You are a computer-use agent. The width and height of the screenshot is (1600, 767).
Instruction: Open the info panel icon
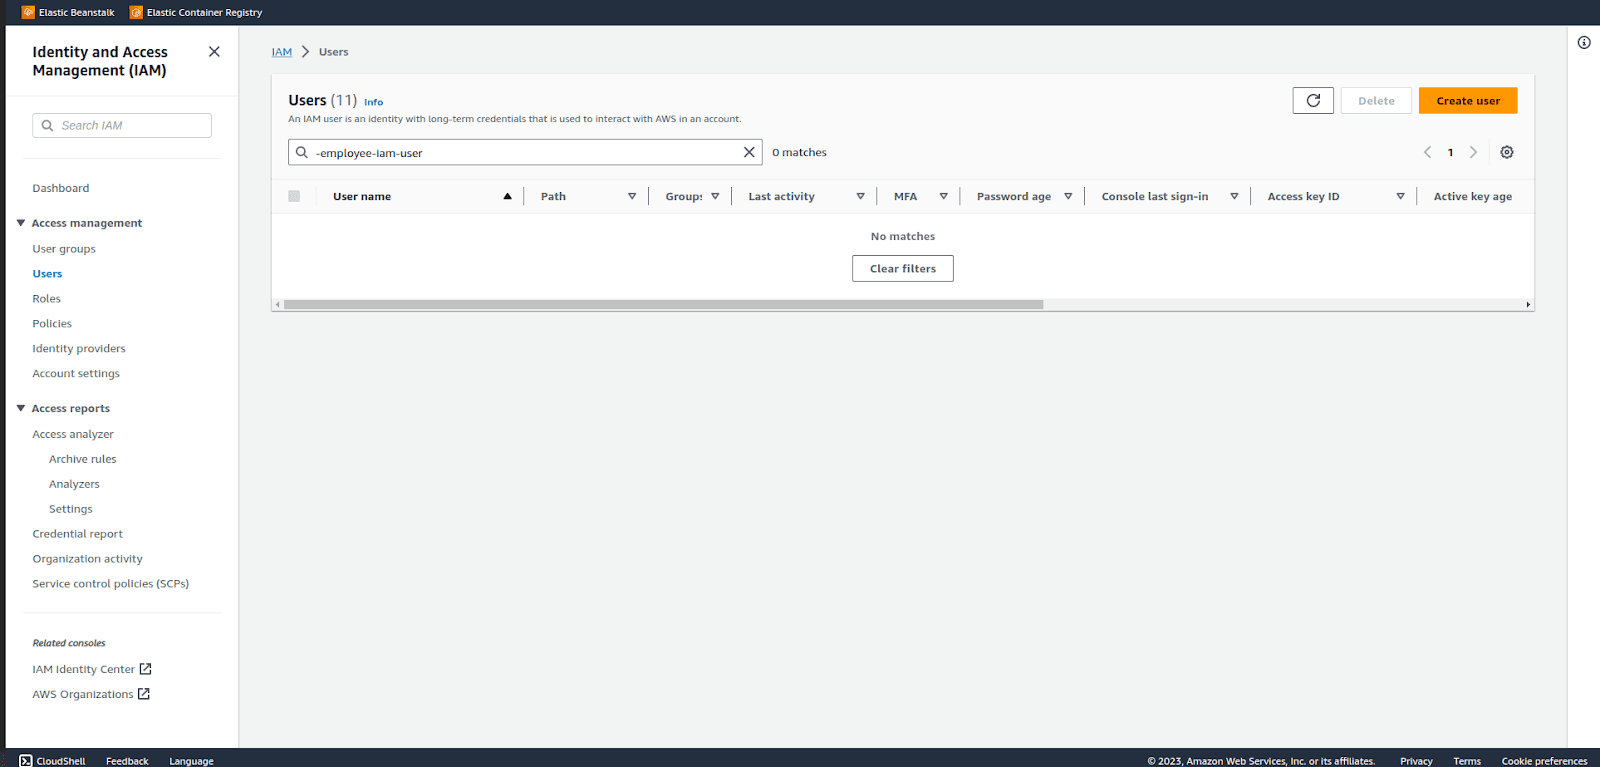[1584, 42]
